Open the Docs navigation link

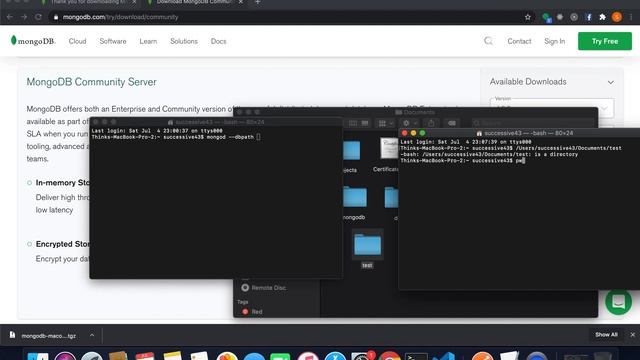[x=218, y=41]
